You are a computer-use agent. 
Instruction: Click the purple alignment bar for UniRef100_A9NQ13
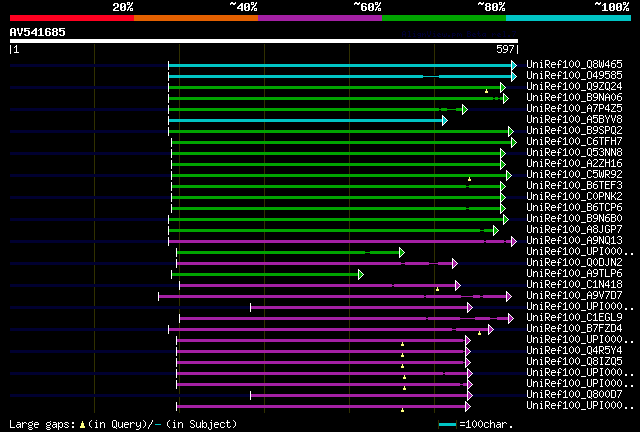(x=340, y=241)
